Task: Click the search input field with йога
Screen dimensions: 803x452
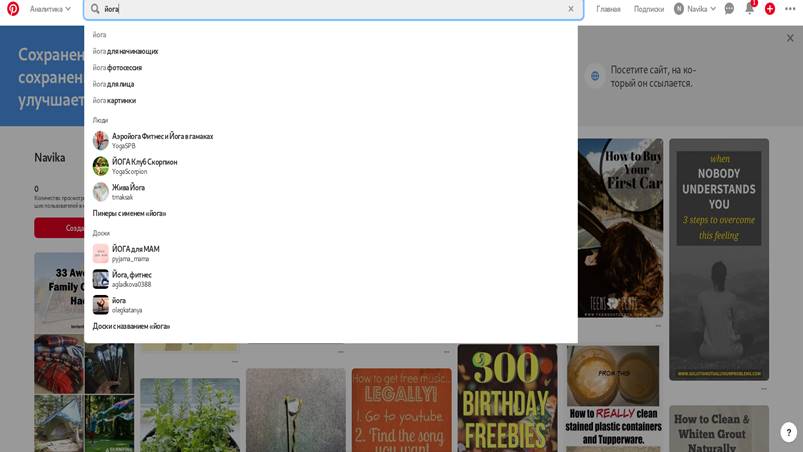Action: pos(330,9)
